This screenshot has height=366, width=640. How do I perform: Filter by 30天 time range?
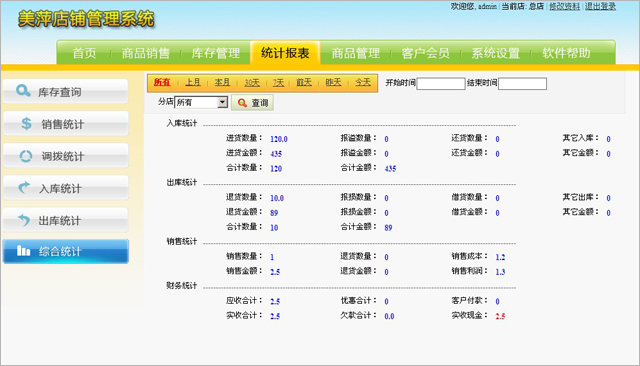pyautogui.click(x=252, y=83)
